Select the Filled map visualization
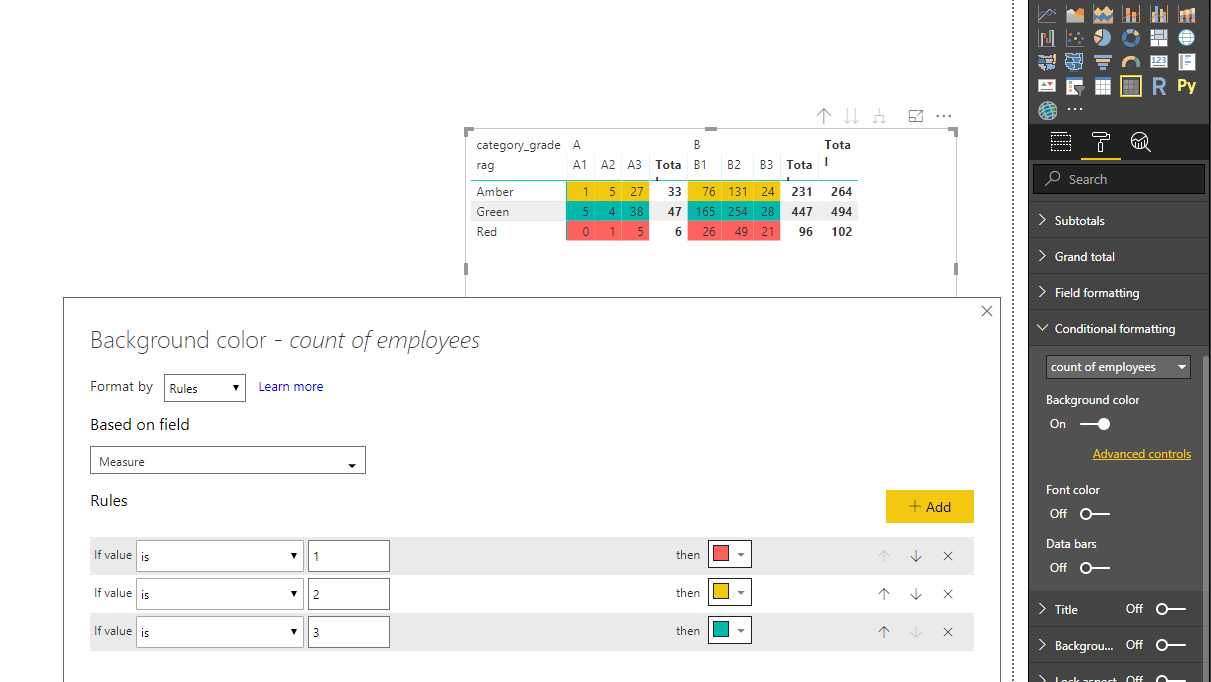 tap(1047, 62)
